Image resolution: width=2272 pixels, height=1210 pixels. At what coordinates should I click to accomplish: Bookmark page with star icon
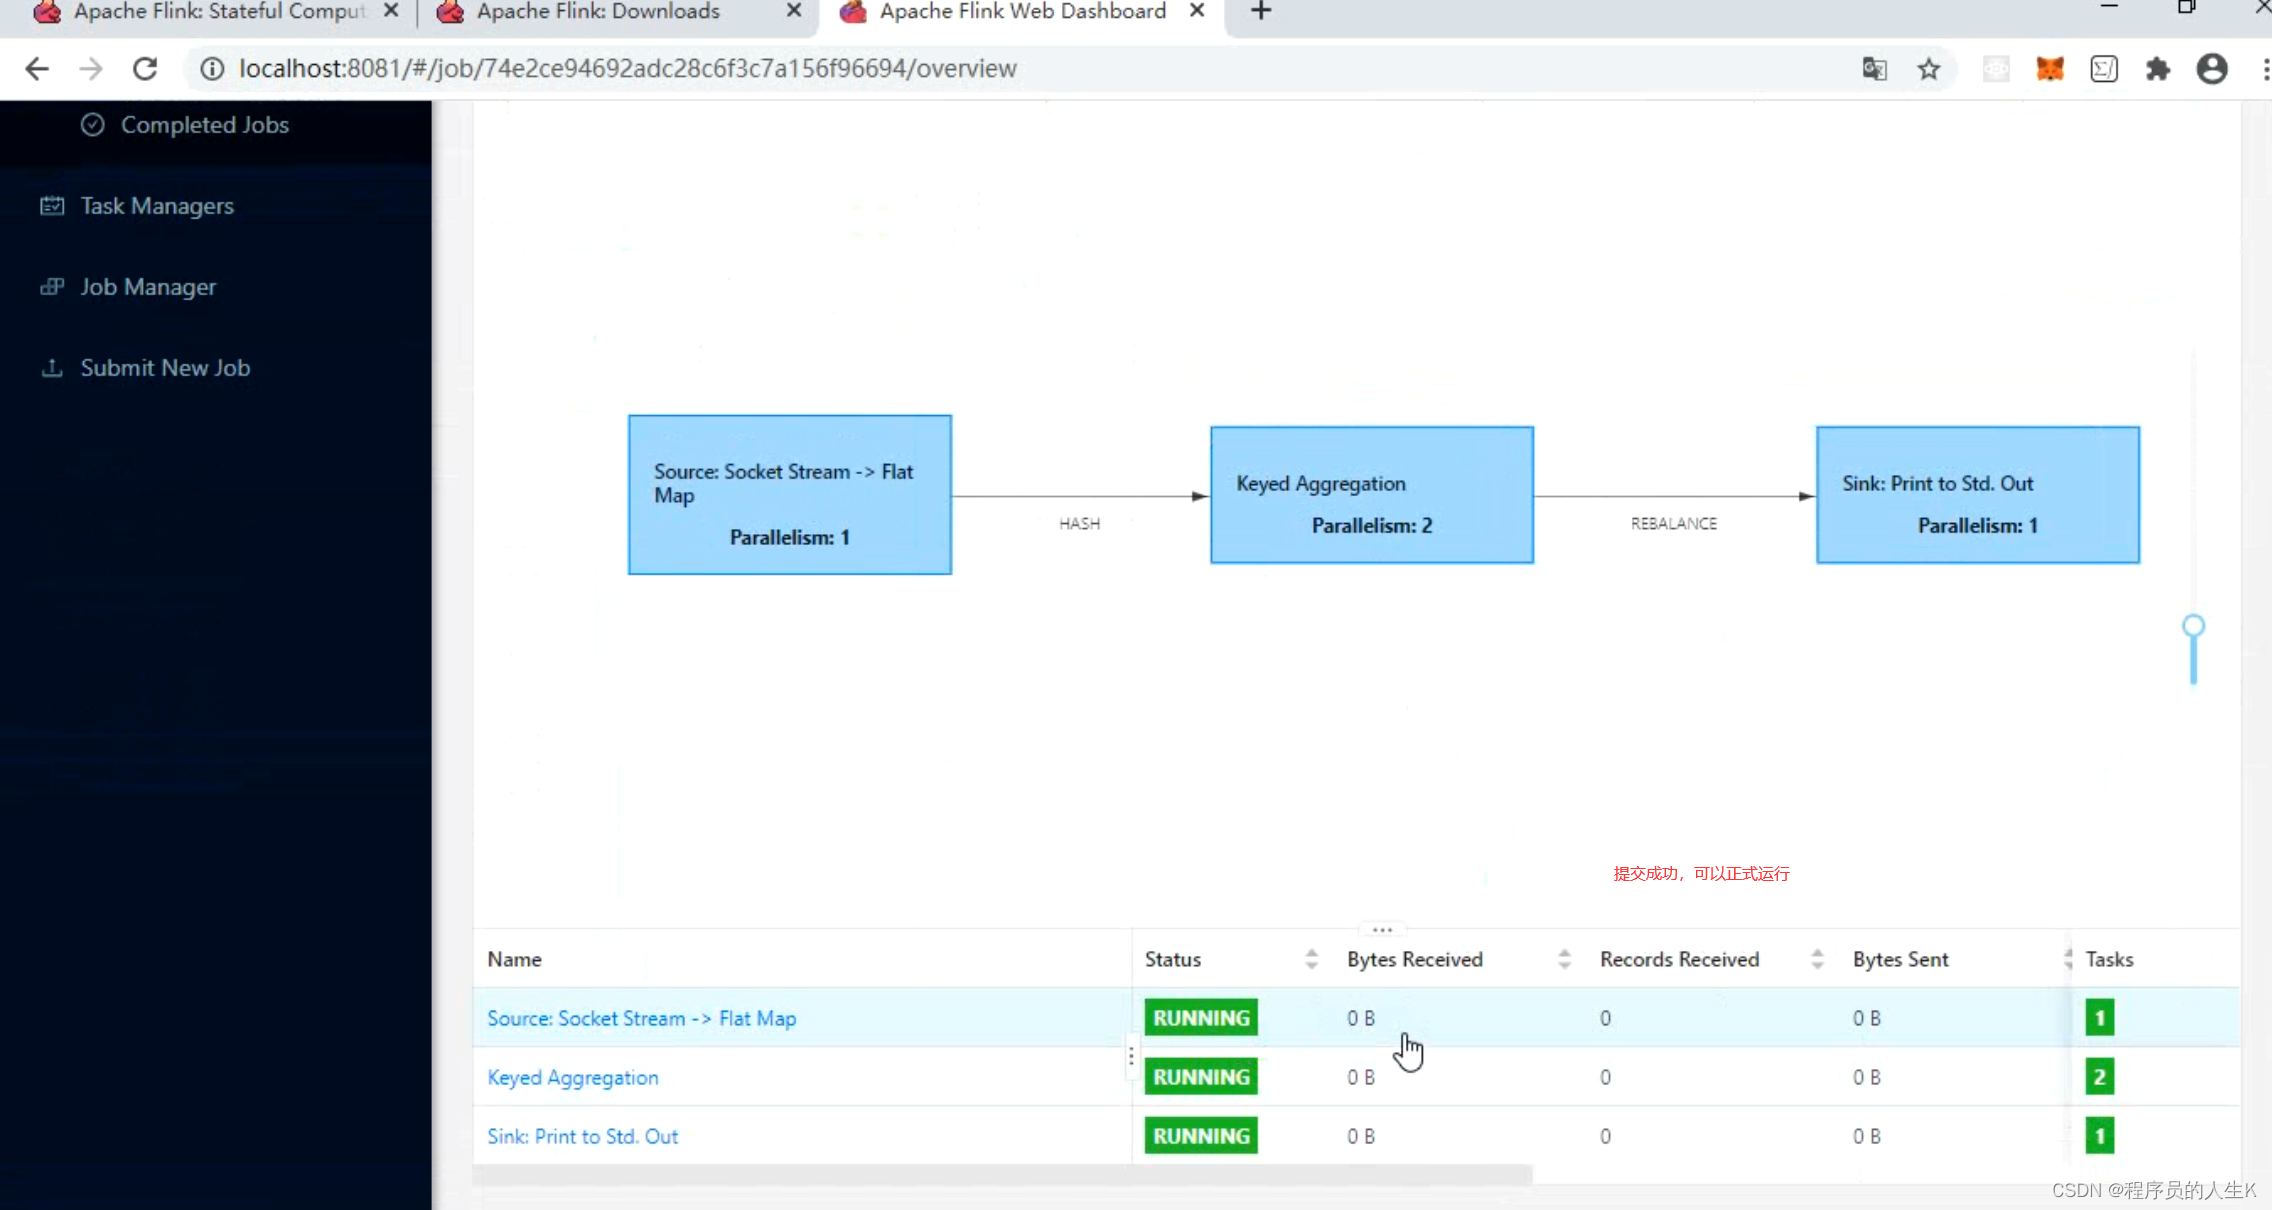point(1929,68)
